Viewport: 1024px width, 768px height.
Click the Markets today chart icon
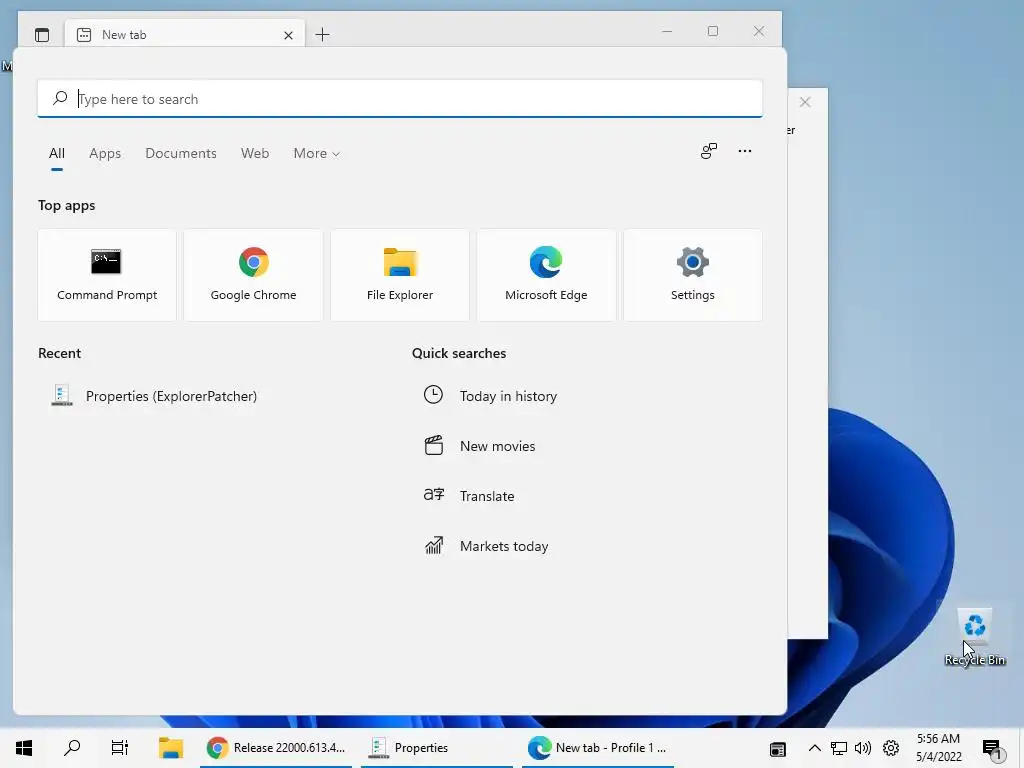[x=434, y=545]
